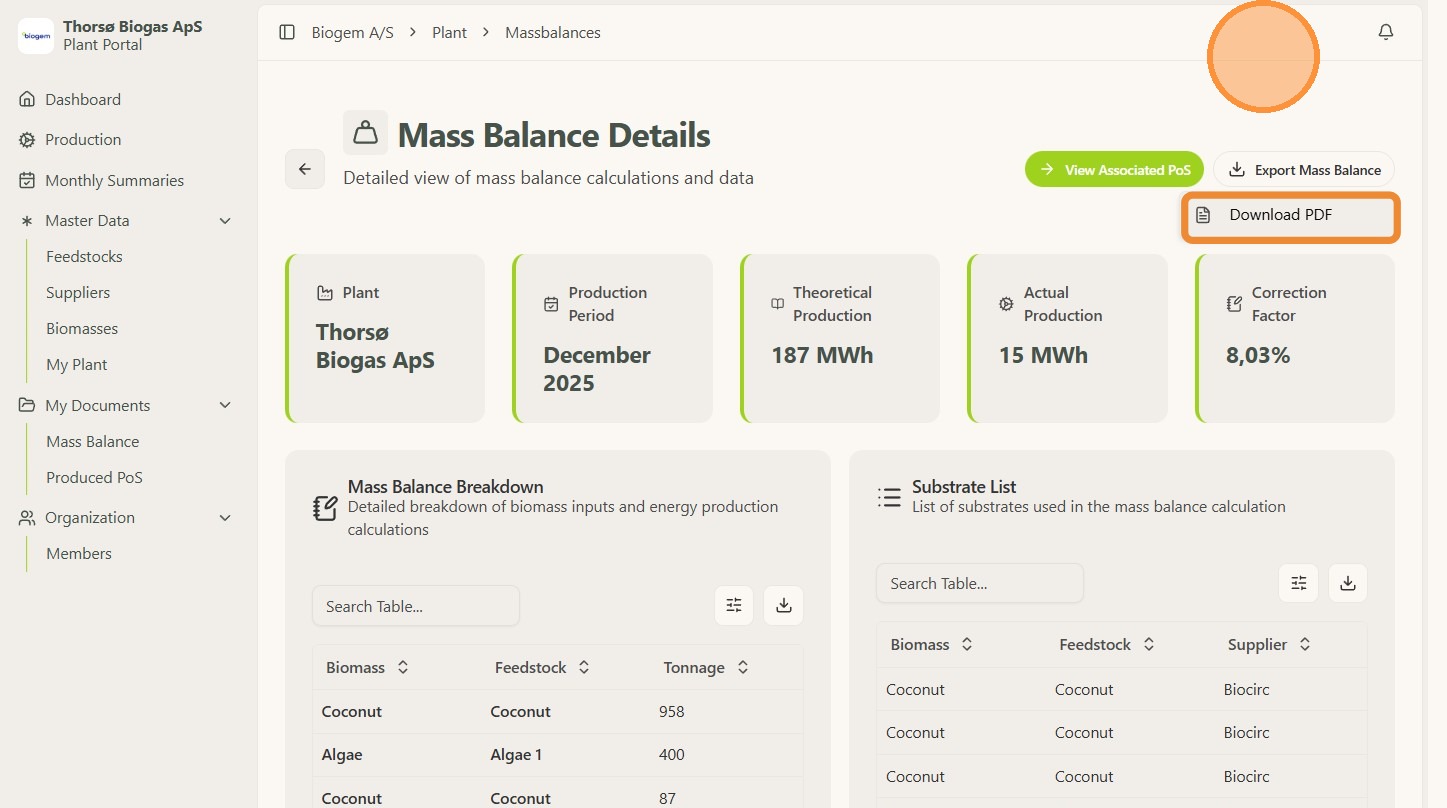Click the back arrow button
This screenshot has width=1447, height=808.
click(x=305, y=169)
